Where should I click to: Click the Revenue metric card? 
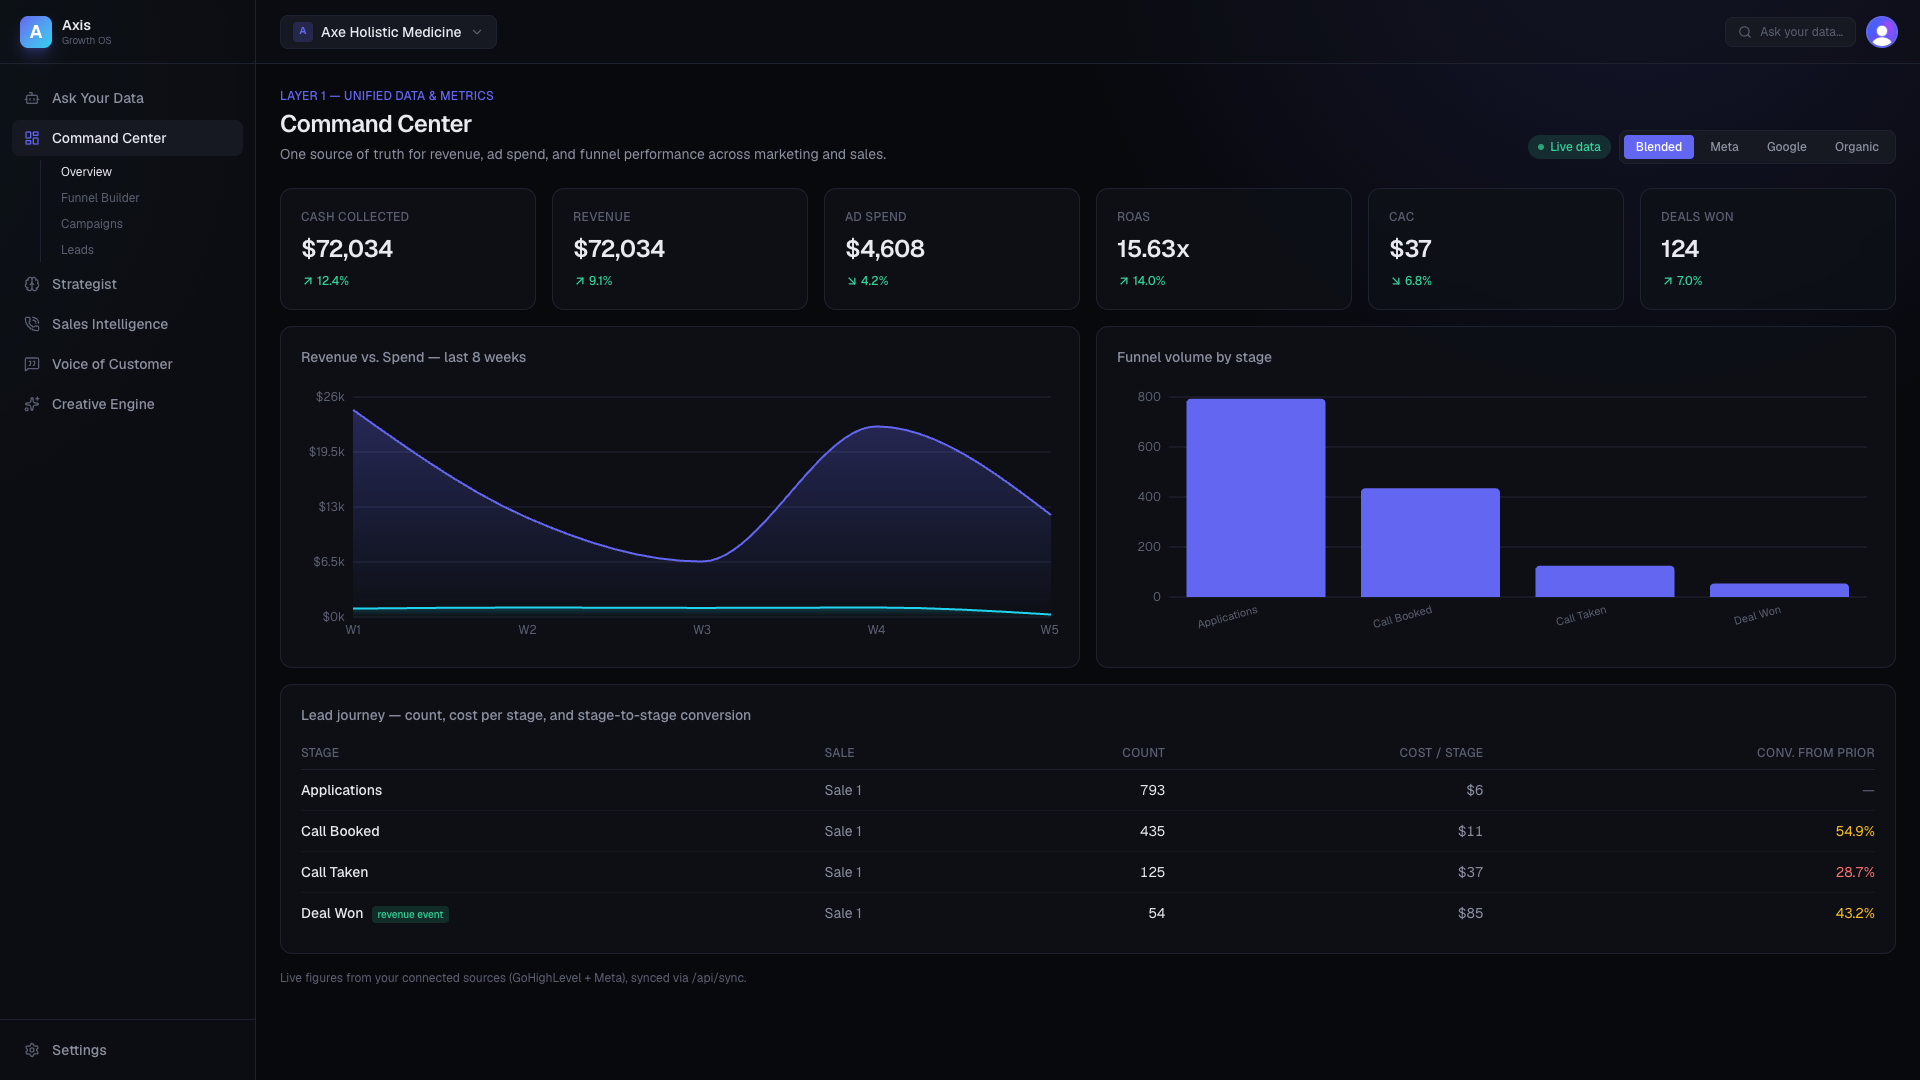680,249
